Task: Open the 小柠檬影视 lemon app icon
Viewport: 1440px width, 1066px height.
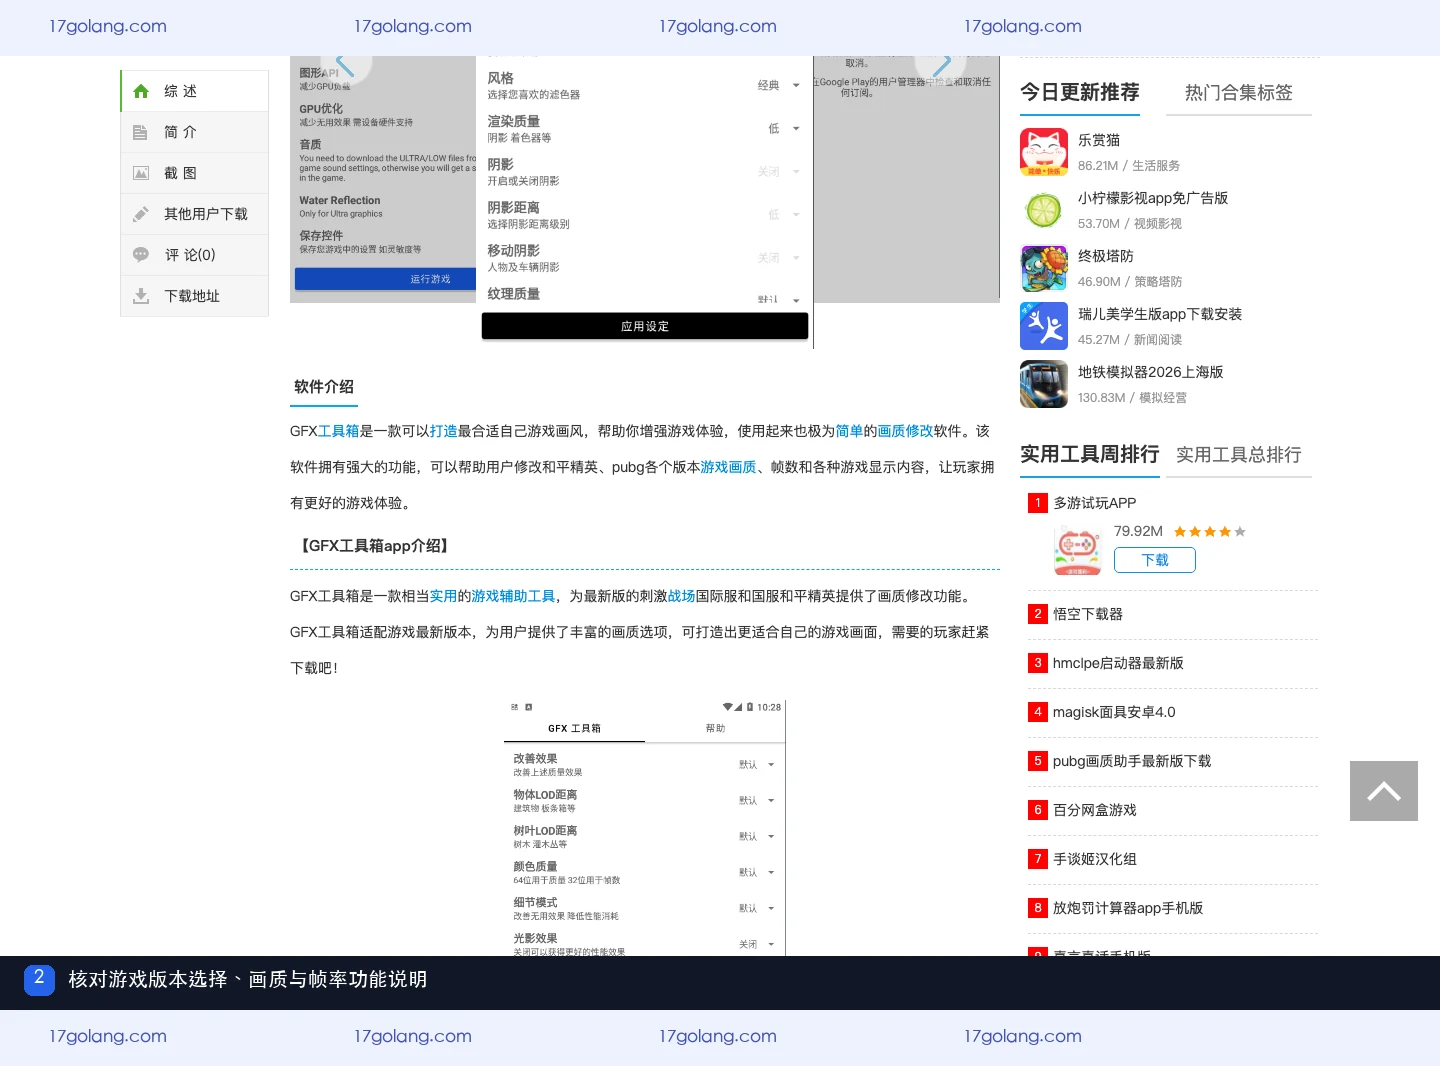Action: coord(1044,210)
